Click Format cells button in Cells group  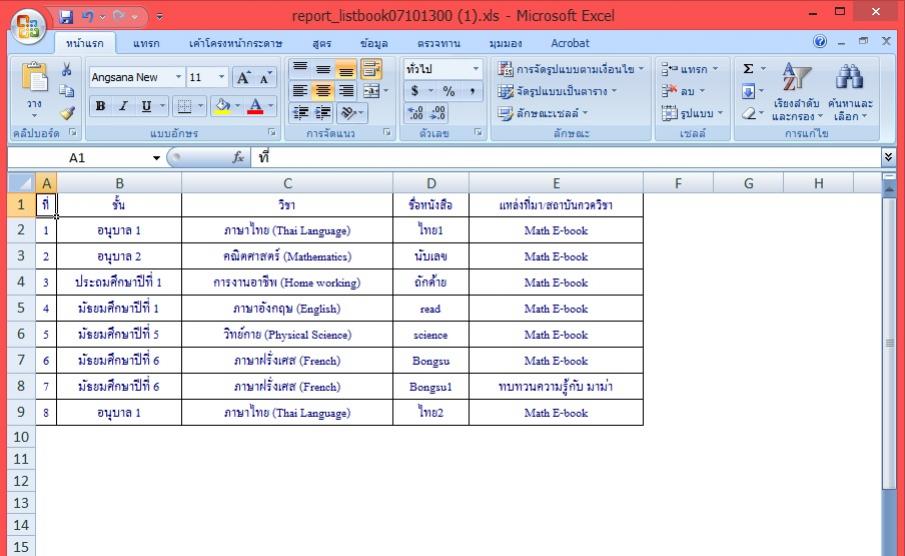(692, 113)
